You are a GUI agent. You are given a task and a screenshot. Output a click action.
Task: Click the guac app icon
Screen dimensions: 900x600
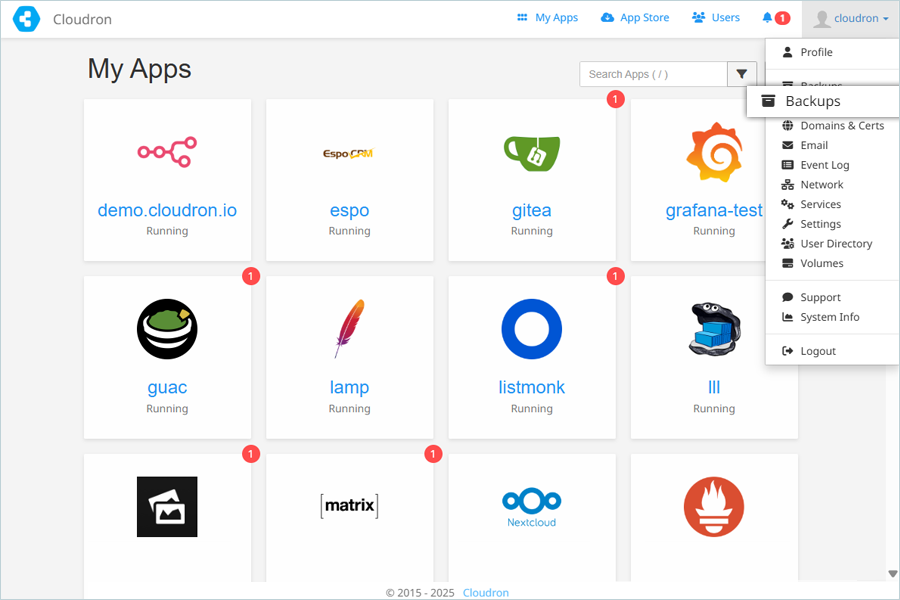167,329
